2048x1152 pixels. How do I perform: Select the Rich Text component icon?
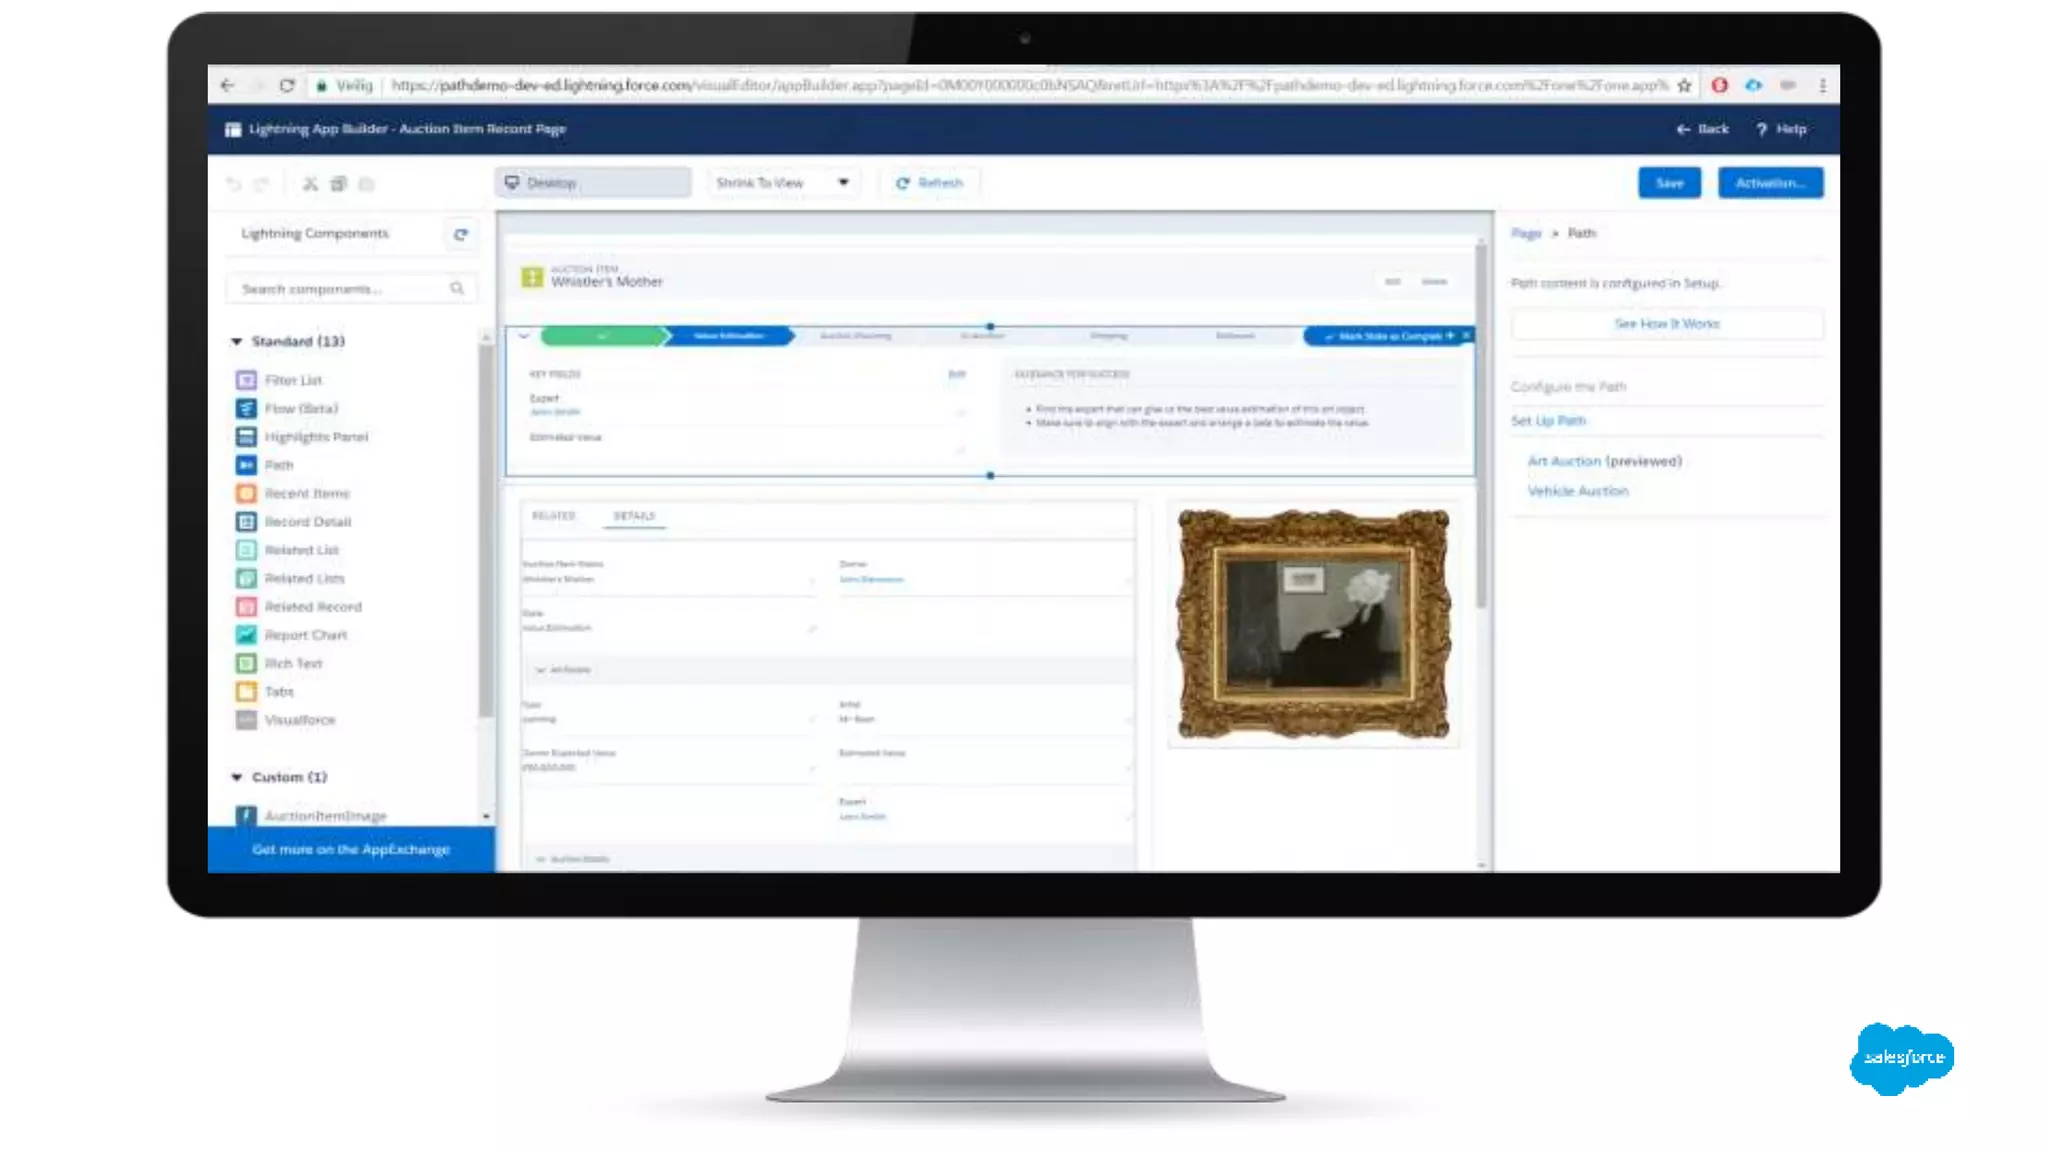click(246, 664)
